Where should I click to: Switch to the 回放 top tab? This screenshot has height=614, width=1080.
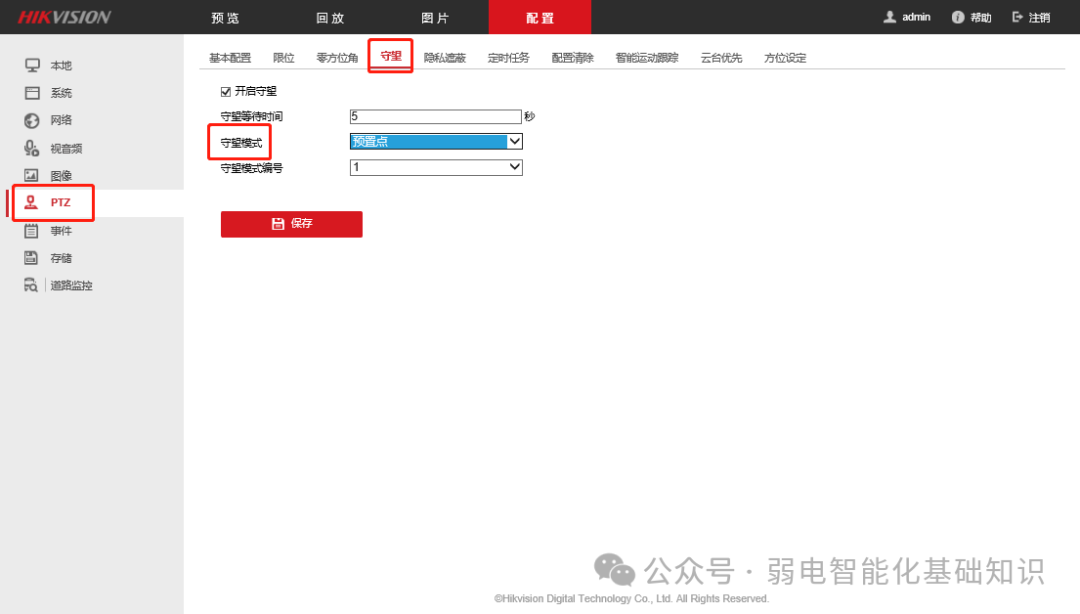coord(330,18)
